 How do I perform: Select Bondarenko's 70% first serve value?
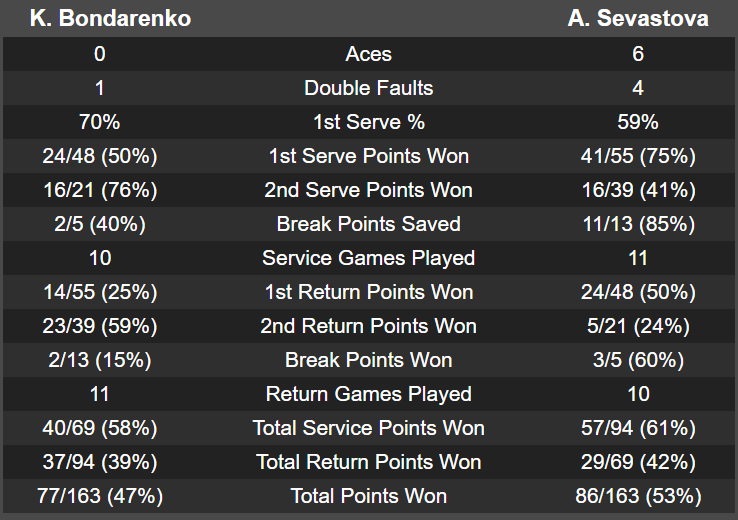(100, 122)
